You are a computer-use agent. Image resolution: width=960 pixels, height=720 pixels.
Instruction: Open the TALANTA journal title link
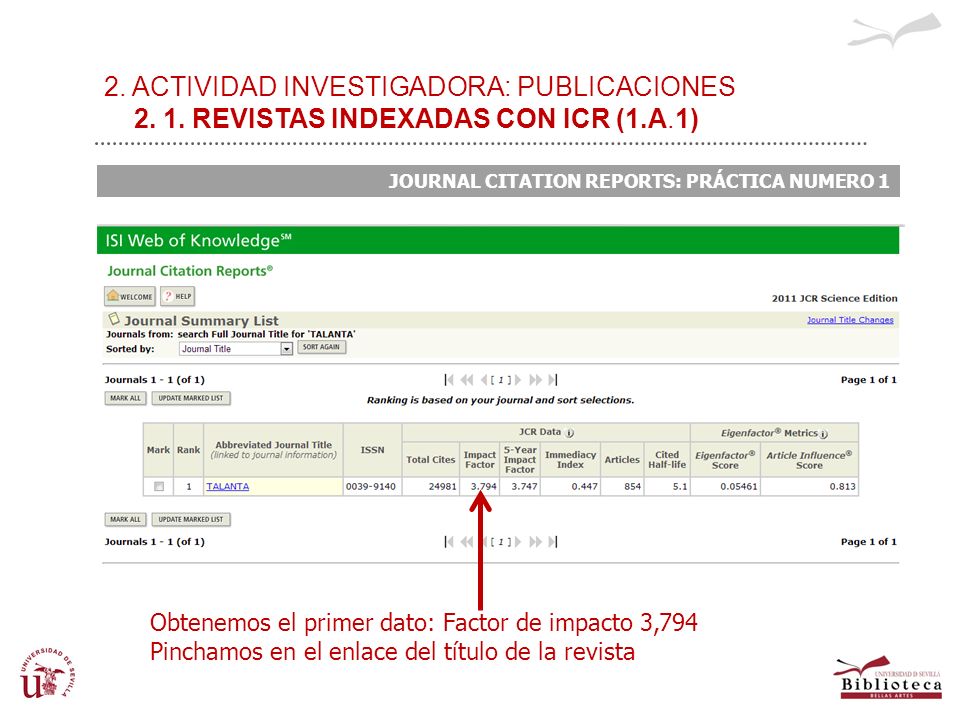228,487
